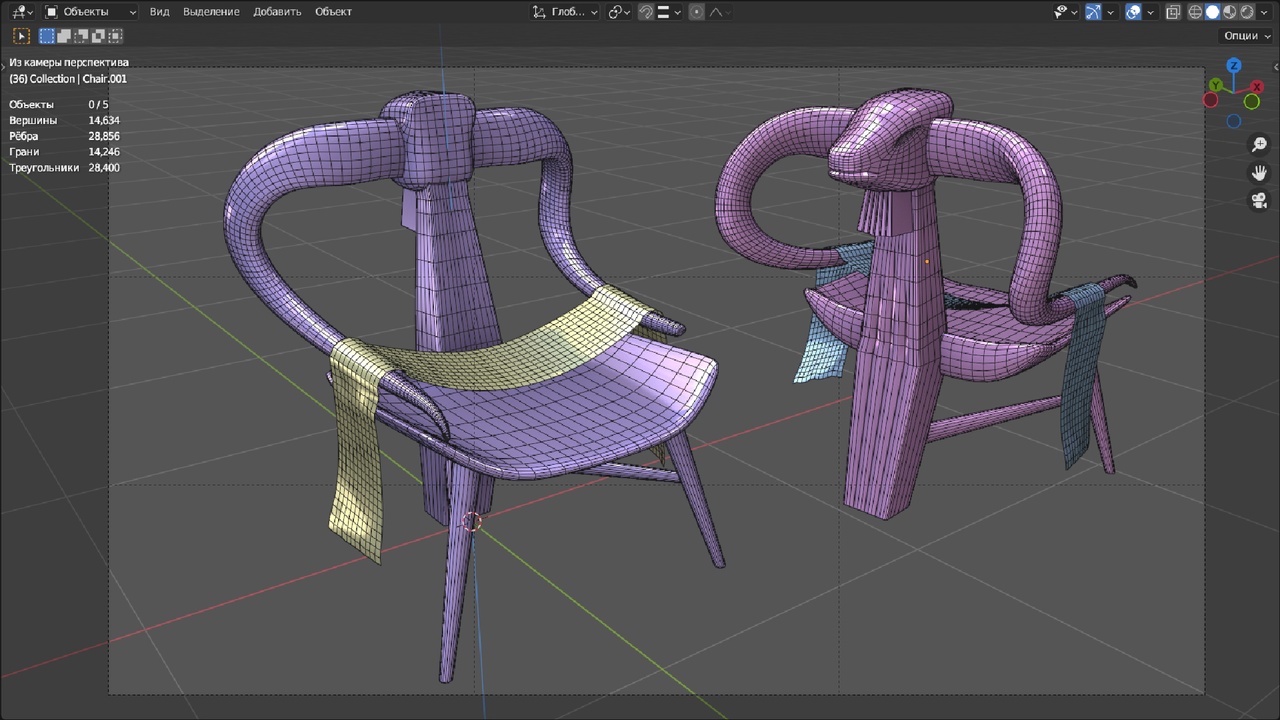Open the Опции dropdown
This screenshot has width=1280, height=720.
tap(1246, 36)
